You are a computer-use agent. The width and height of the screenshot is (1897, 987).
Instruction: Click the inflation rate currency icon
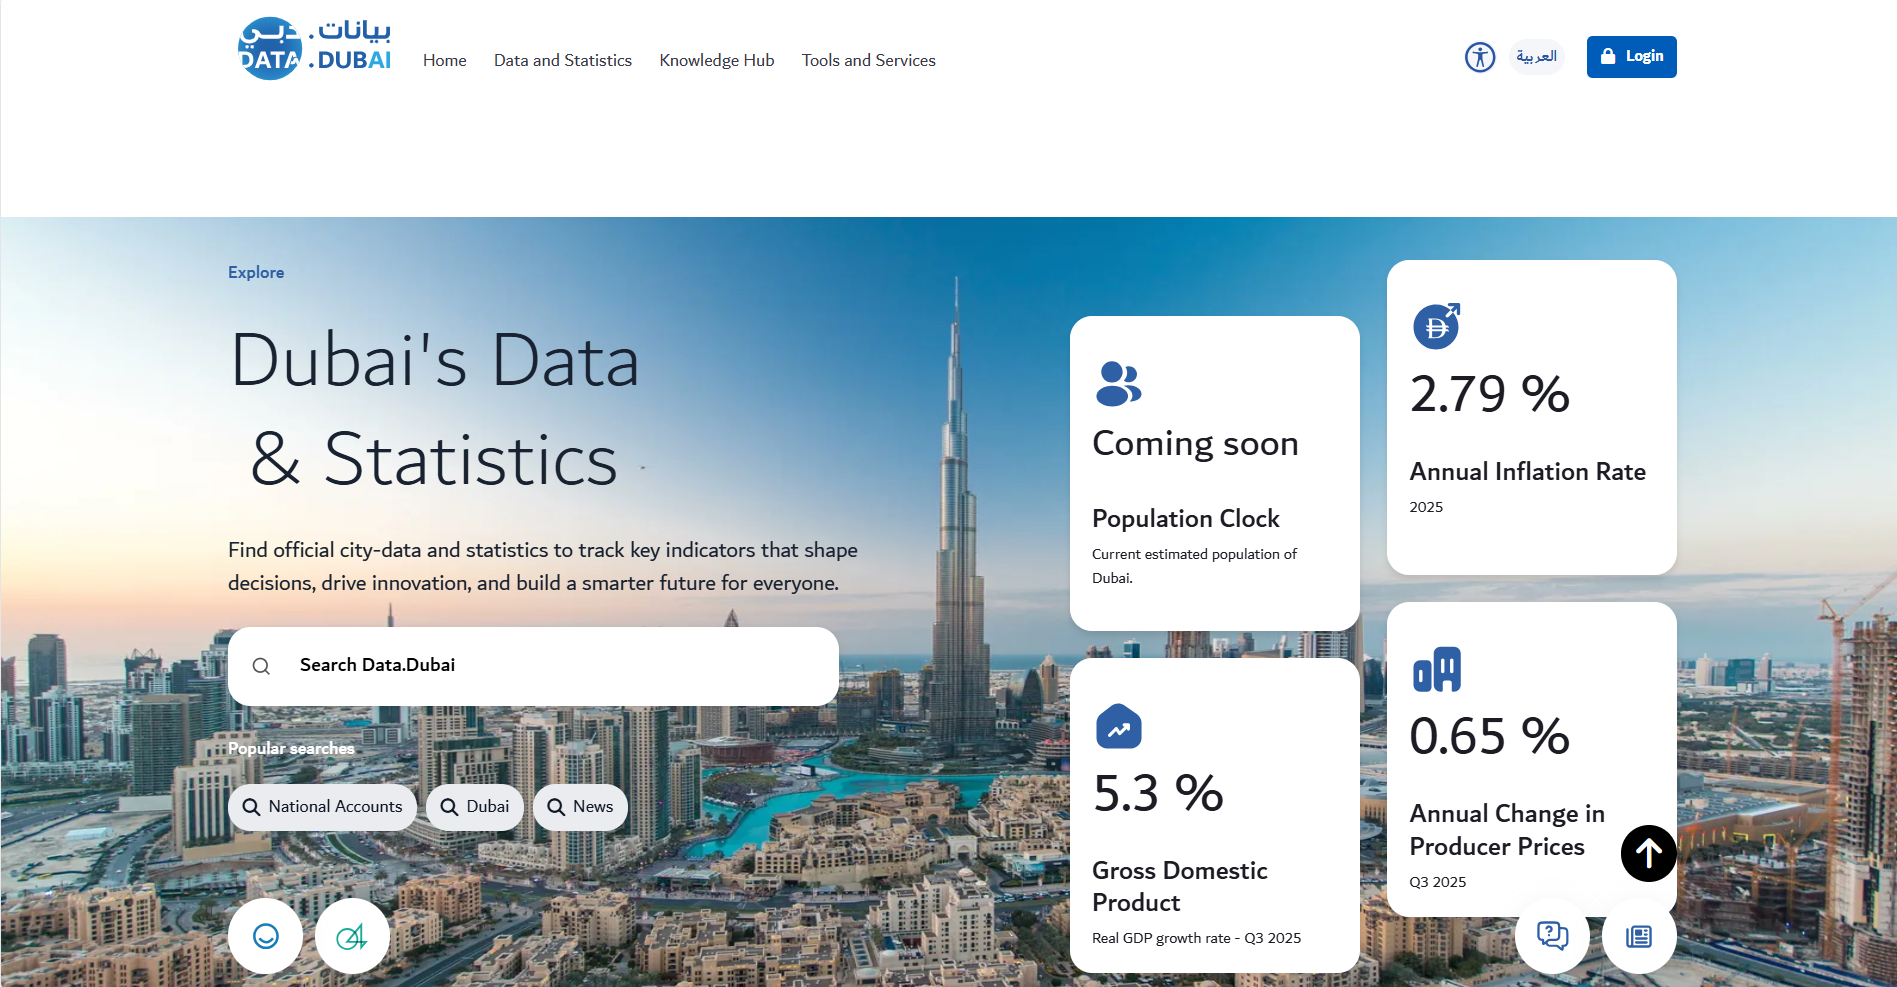tap(1436, 326)
